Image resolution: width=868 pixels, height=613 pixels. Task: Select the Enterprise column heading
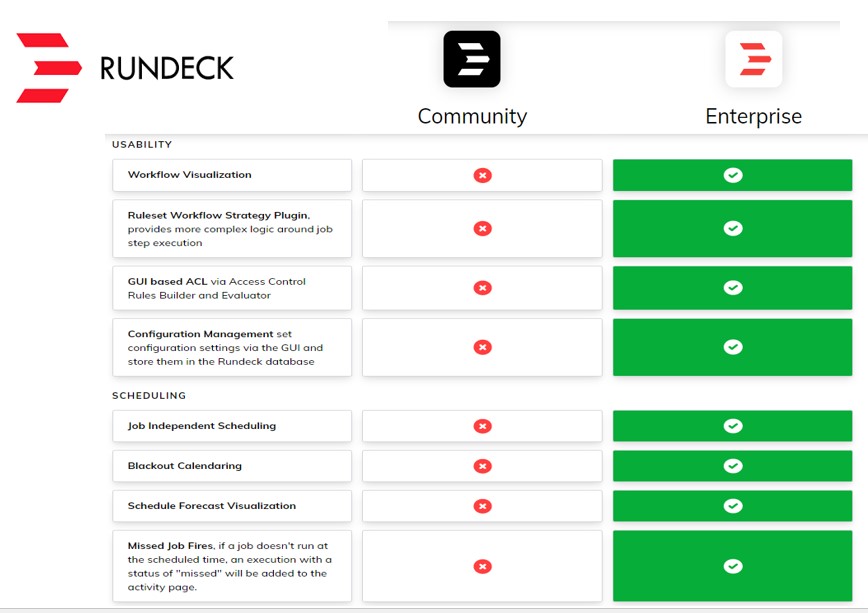(x=753, y=116)
